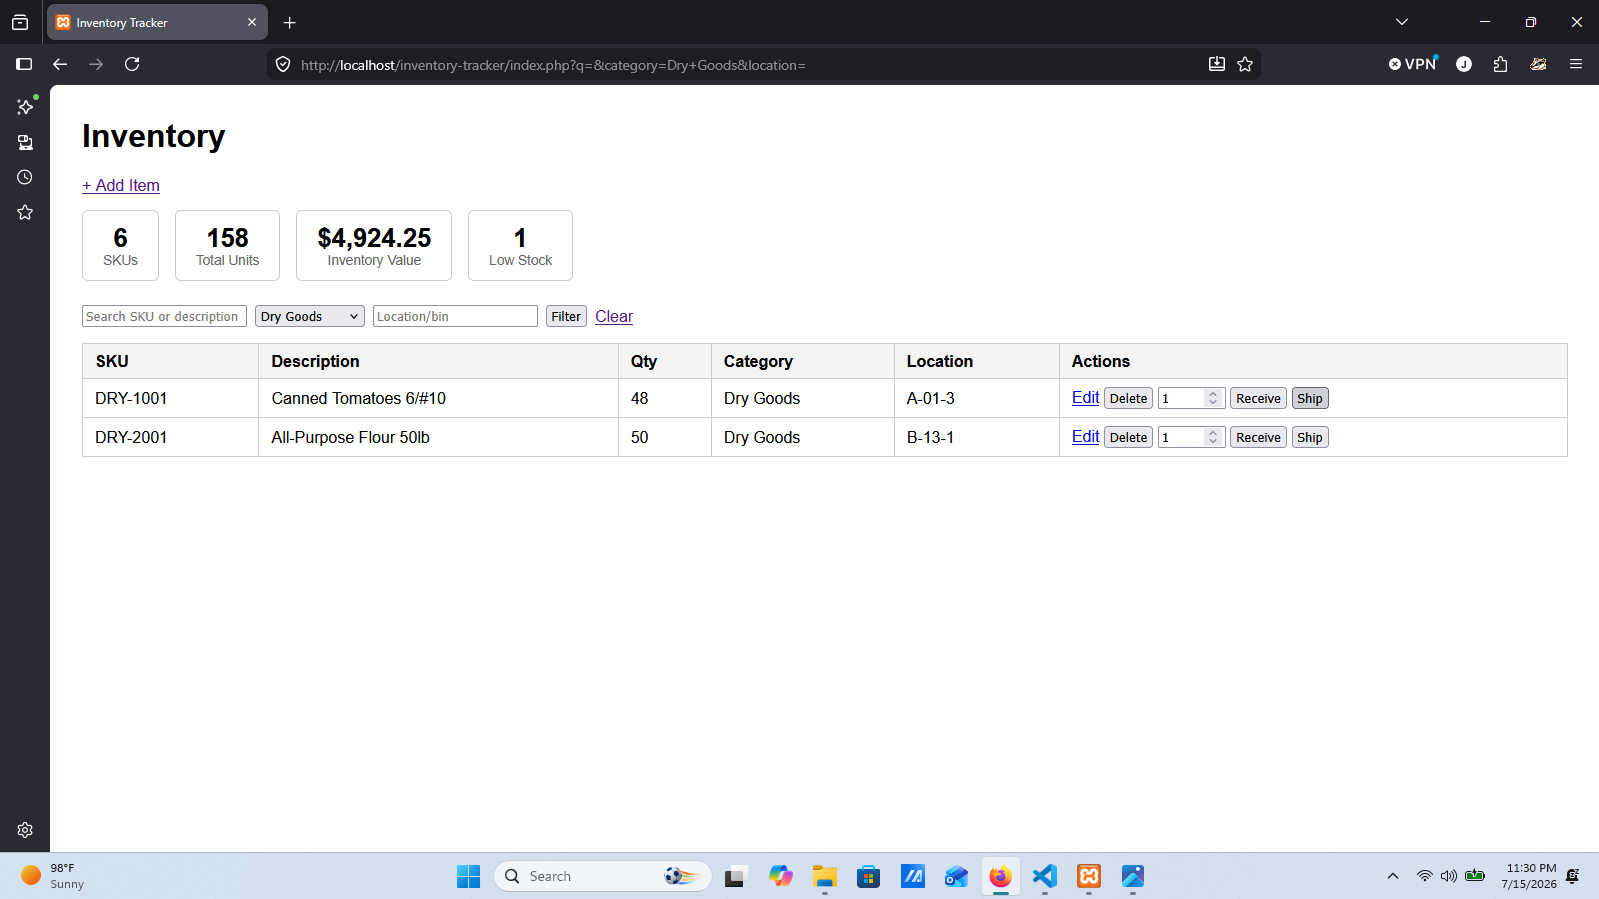The image size is (1599, 899).
Task: Open the Extensions puzzle icon
Action: point(1500,64)
